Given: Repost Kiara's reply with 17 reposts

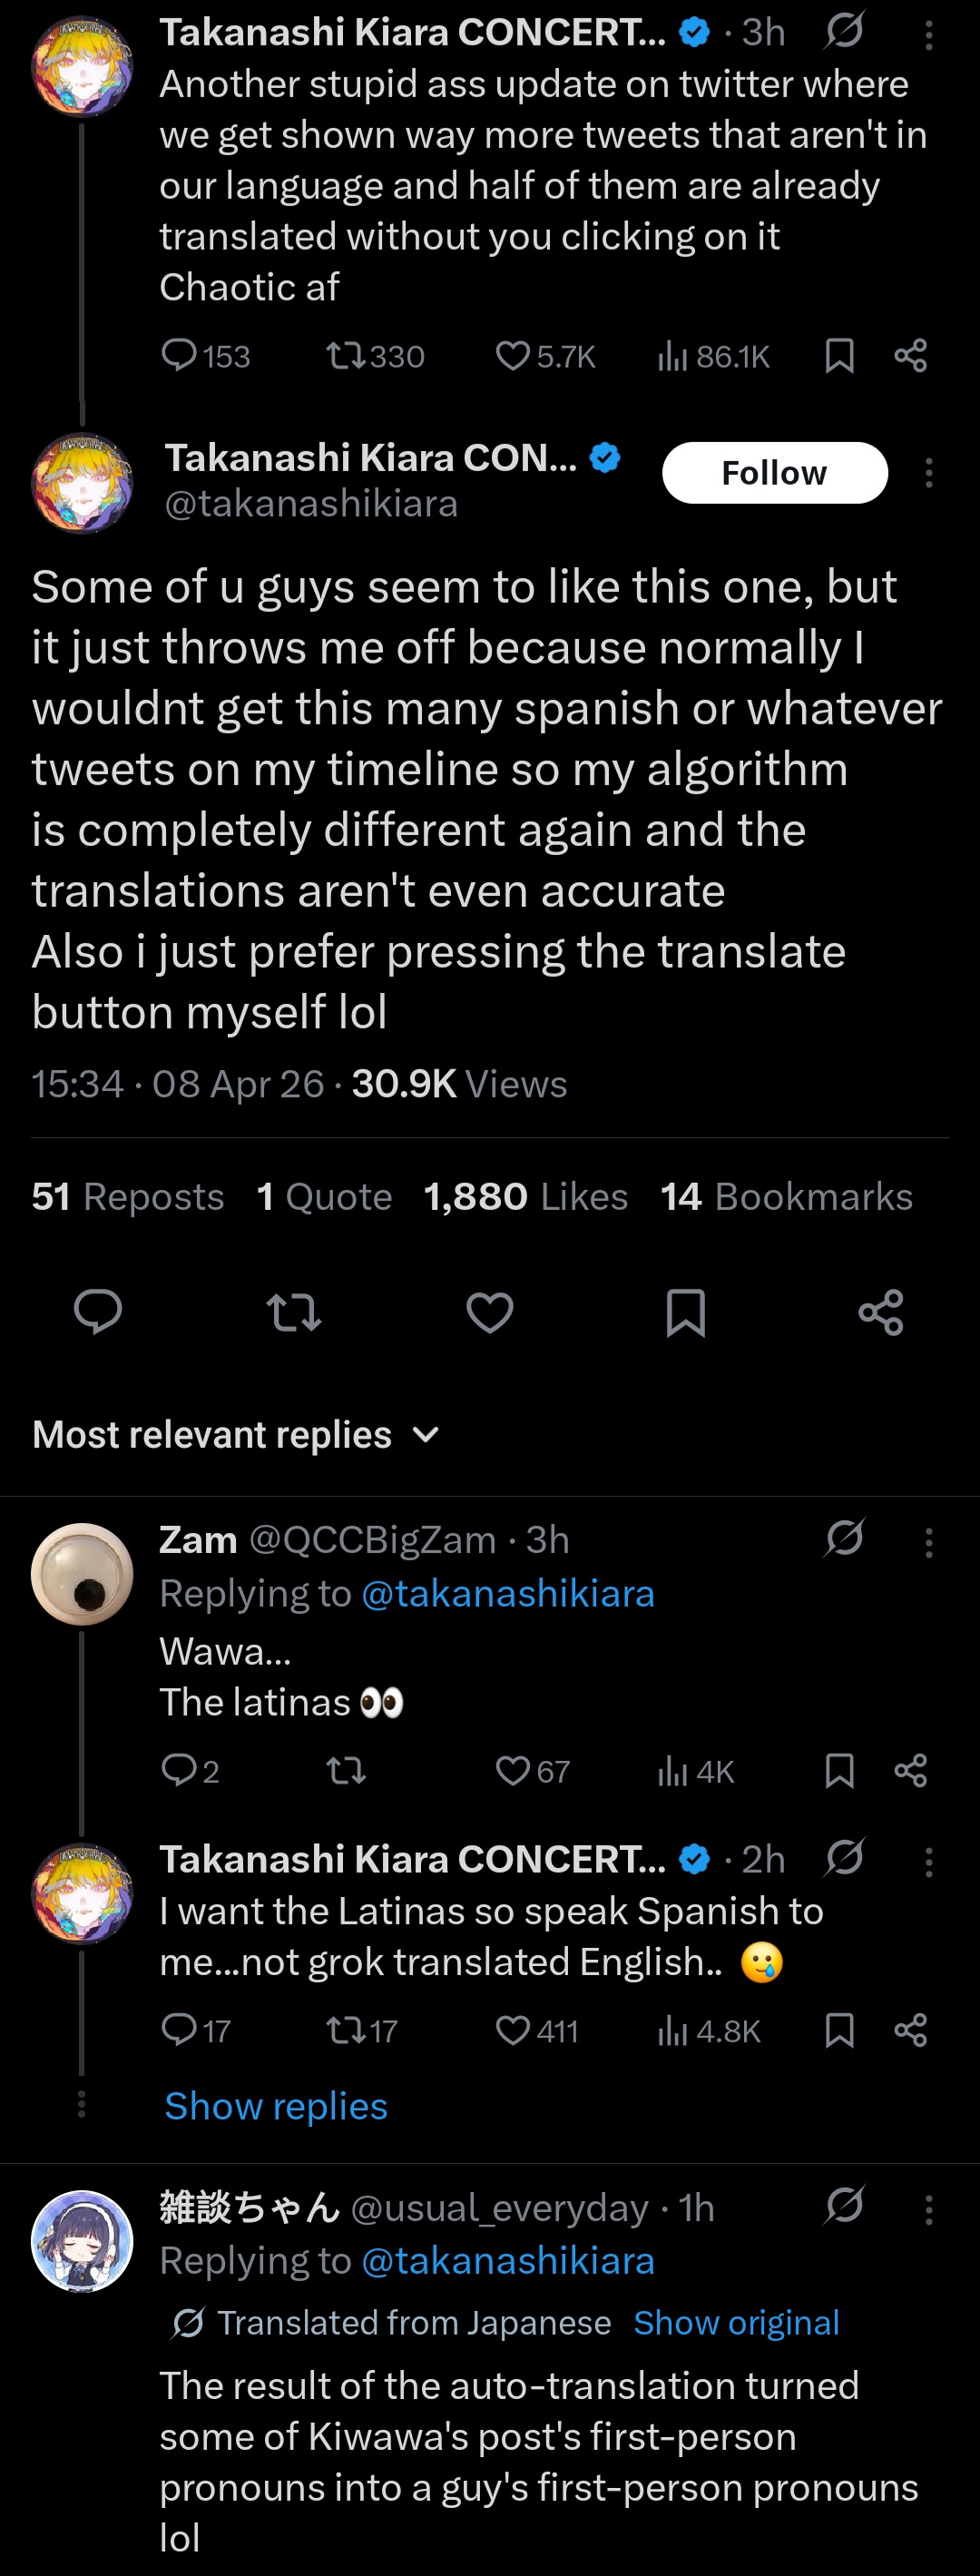Looking at the screenshot, I should point(346,2030).
